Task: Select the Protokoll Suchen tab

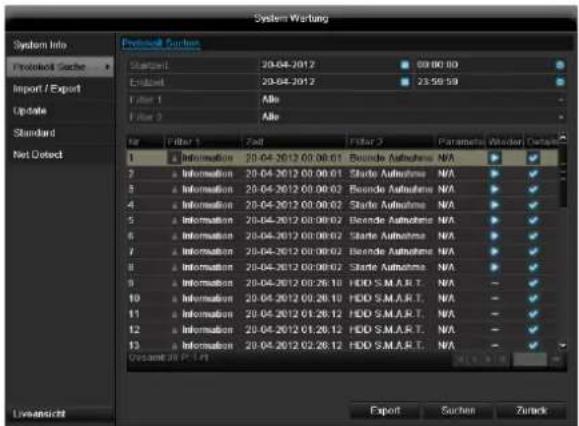Action: (x=161, y=44)
